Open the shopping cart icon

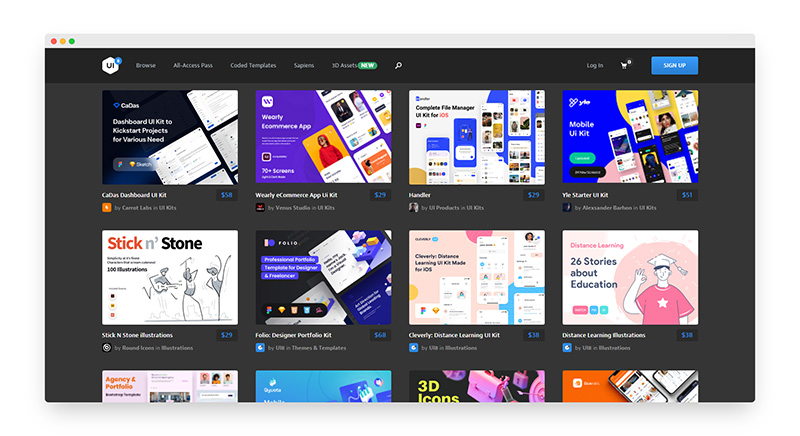(624, 65)
